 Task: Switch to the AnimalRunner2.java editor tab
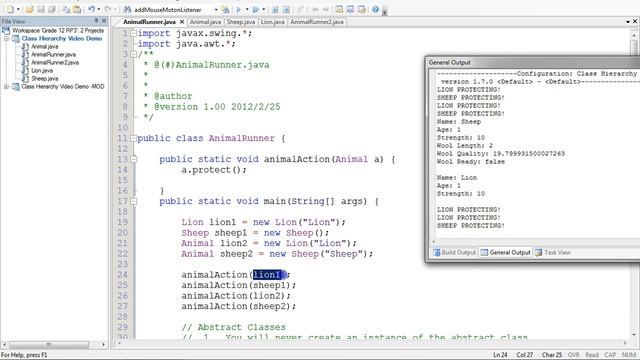(317, 22)
